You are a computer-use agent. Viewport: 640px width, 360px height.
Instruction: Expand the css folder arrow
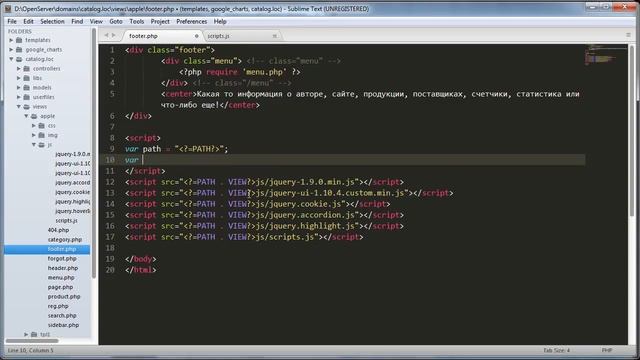[x=34, y=126]
